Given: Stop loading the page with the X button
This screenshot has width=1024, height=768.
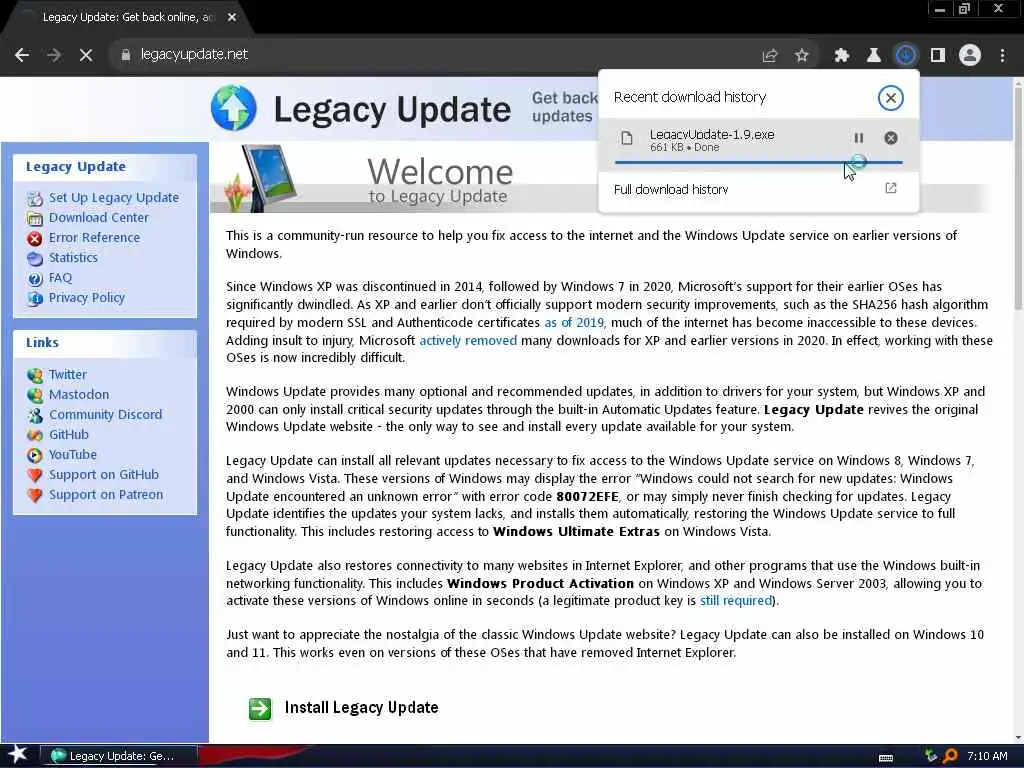Looking at the screenshot, I should click(86, 55).
